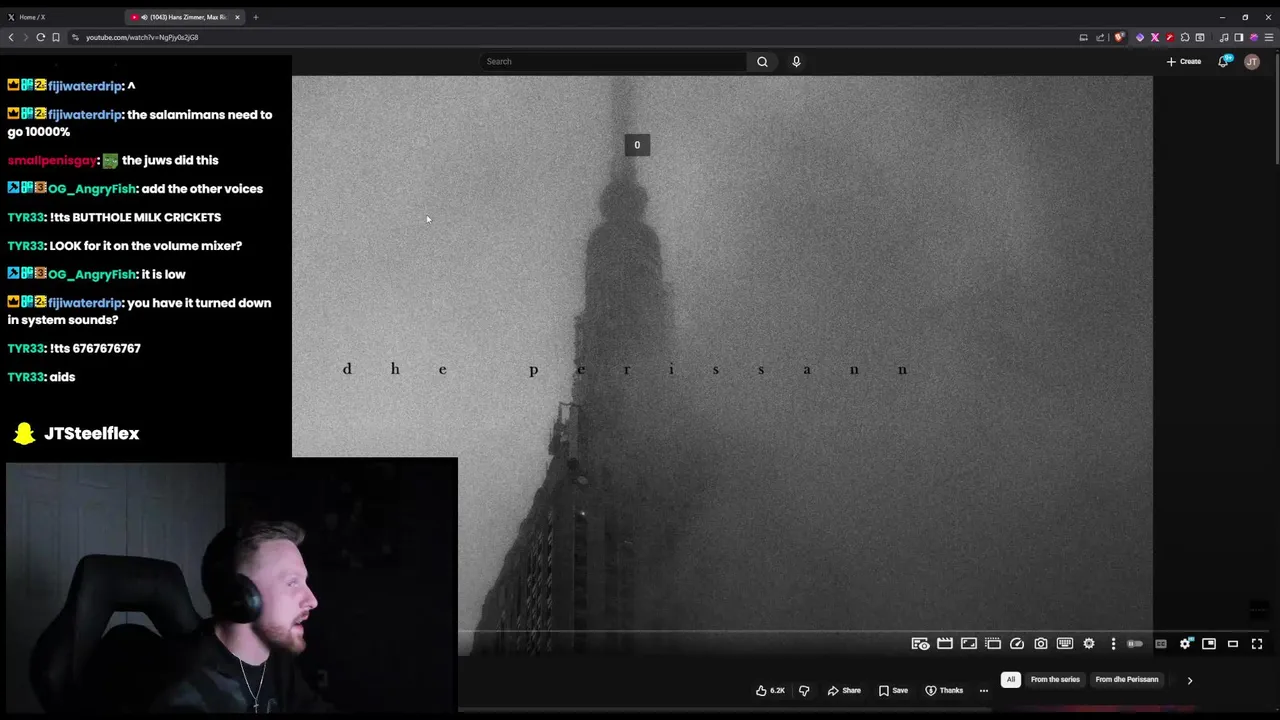1280x720 pixels.
Task: Open the clapperboard cinema mode icon
Action: click(x=945, y=644)
